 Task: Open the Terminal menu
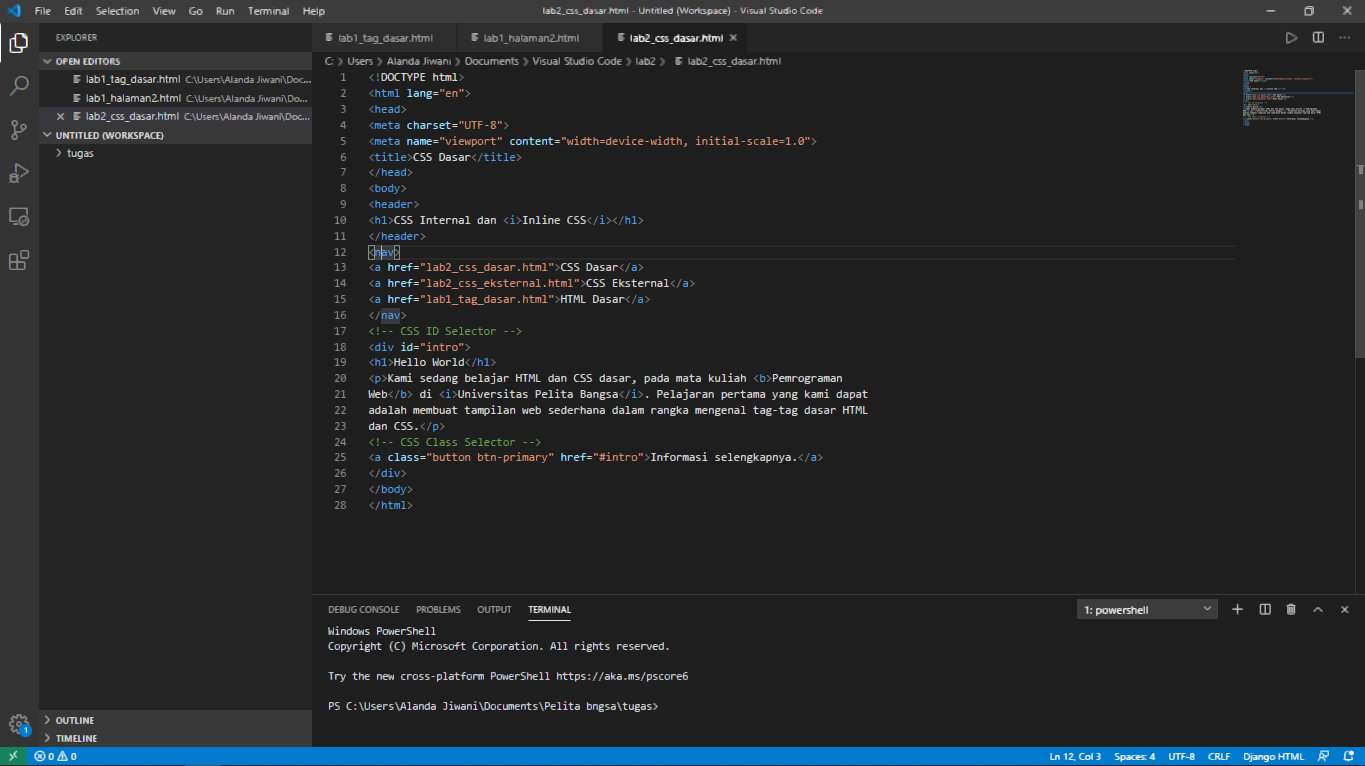268,11
